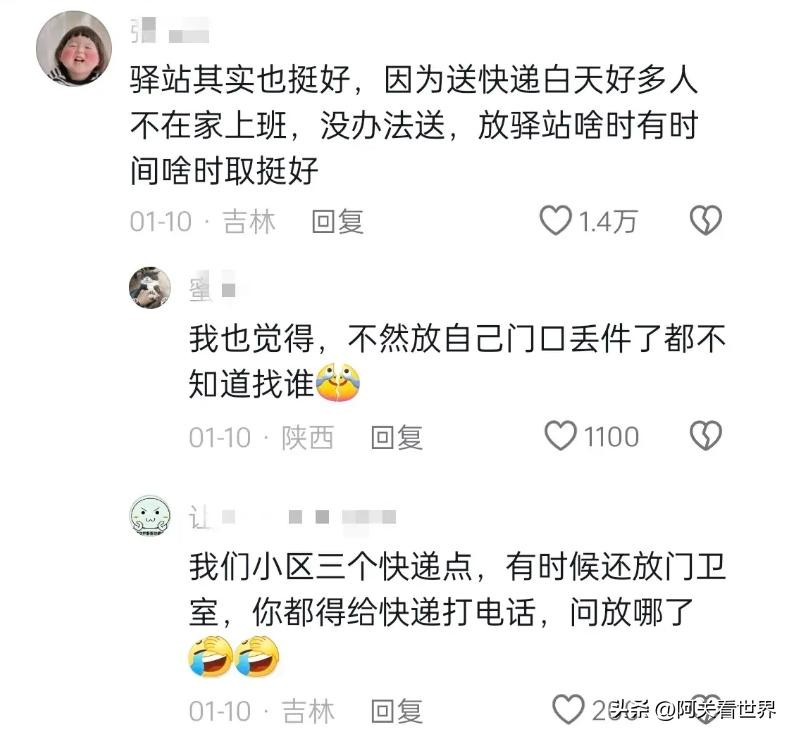Viewport: 794px width, 737px height.
Task: Open the first commenter's blurred username
Action: (x=170, y=31)
